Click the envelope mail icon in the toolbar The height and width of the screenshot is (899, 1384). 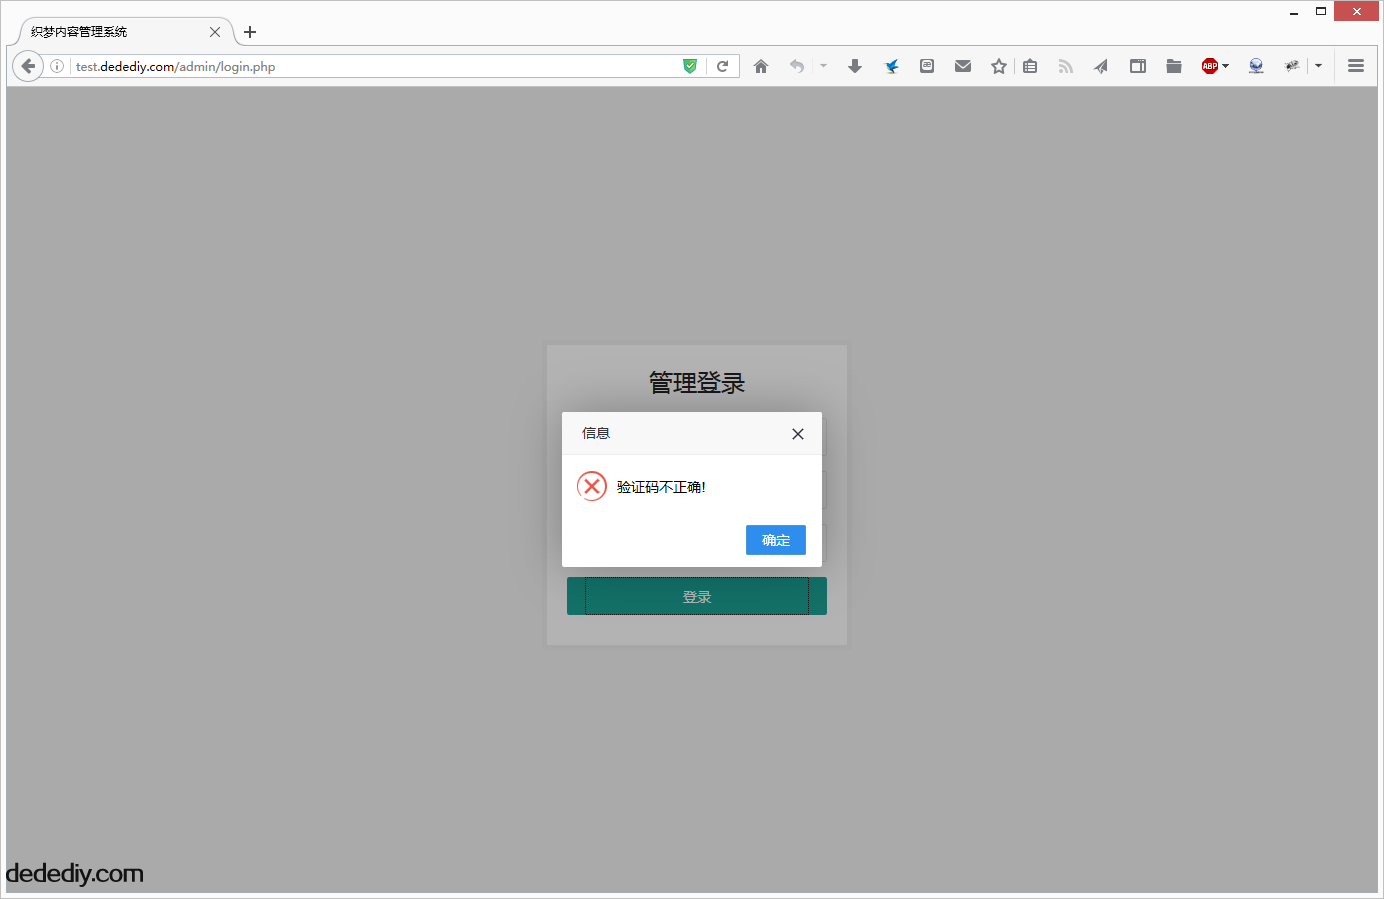point(963,66)
